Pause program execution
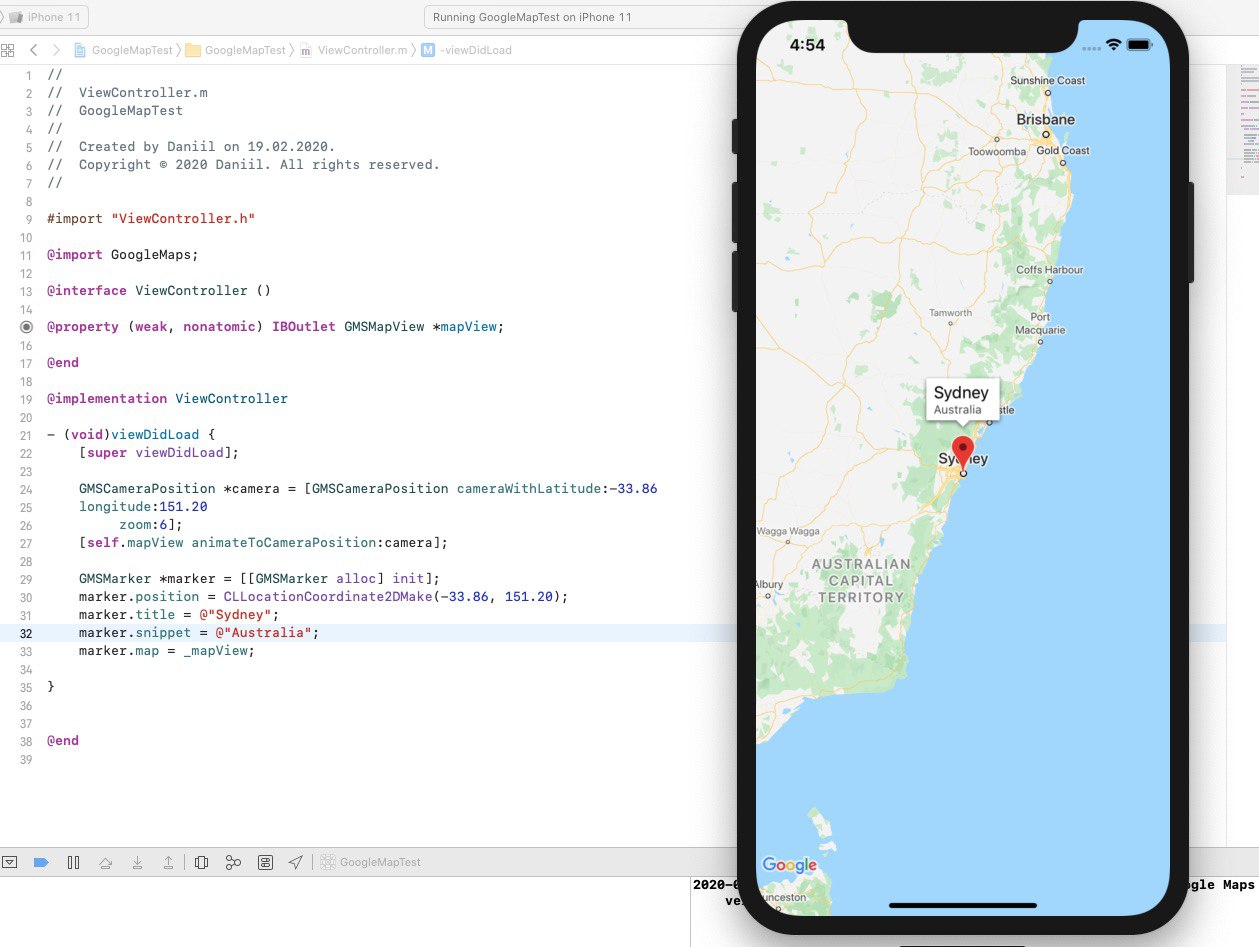Screen dimensions: 1259x947 (x=73, y=862)
